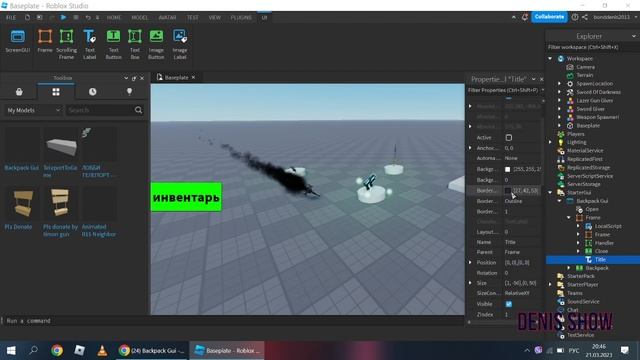Close the Properties panel

click(x=542, y=79)
